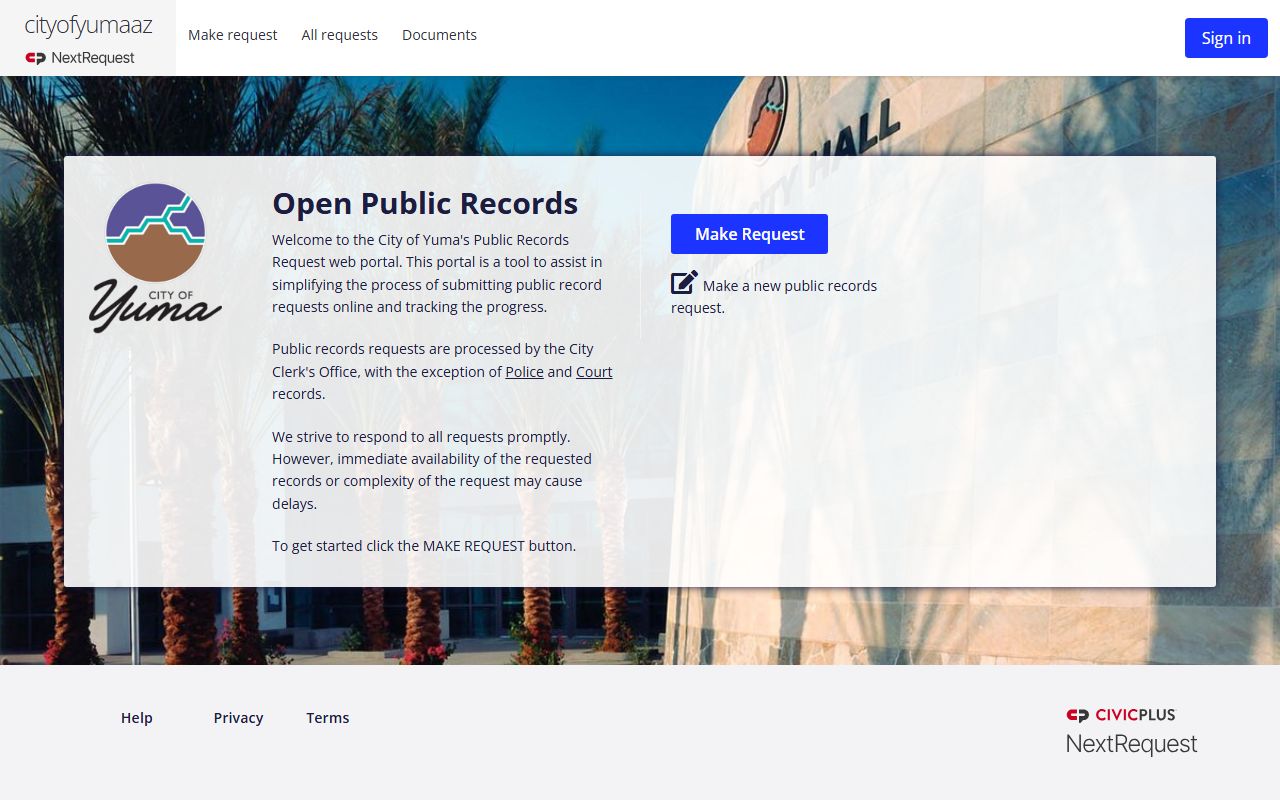Image resolution: width=1280 pixels, height=800 pixels.
Task: Click the CivicPlus logo in footer
Action: [x=1121, y=715]
